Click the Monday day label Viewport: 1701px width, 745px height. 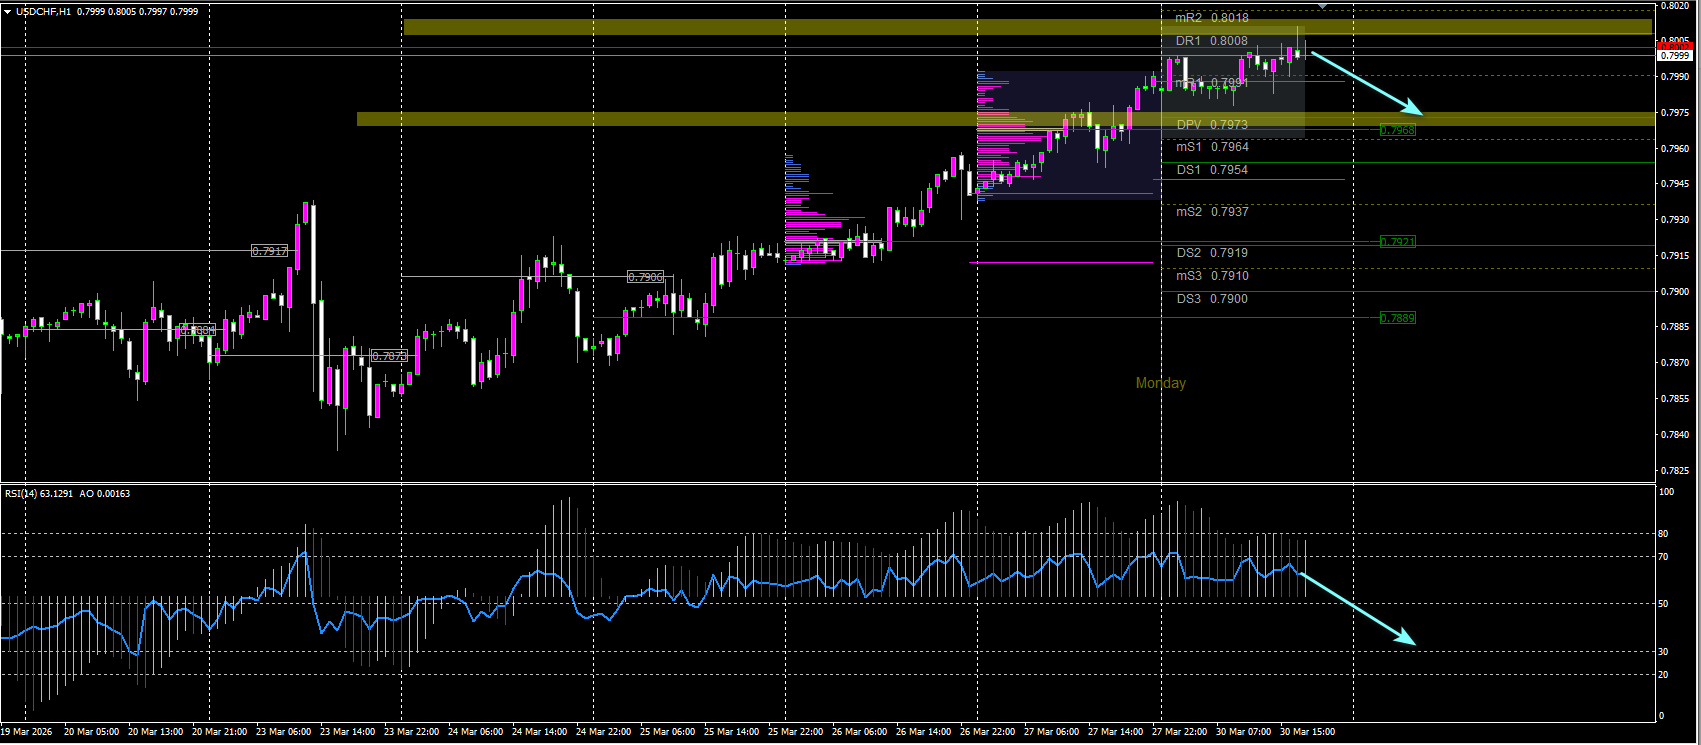(1161, 383)
